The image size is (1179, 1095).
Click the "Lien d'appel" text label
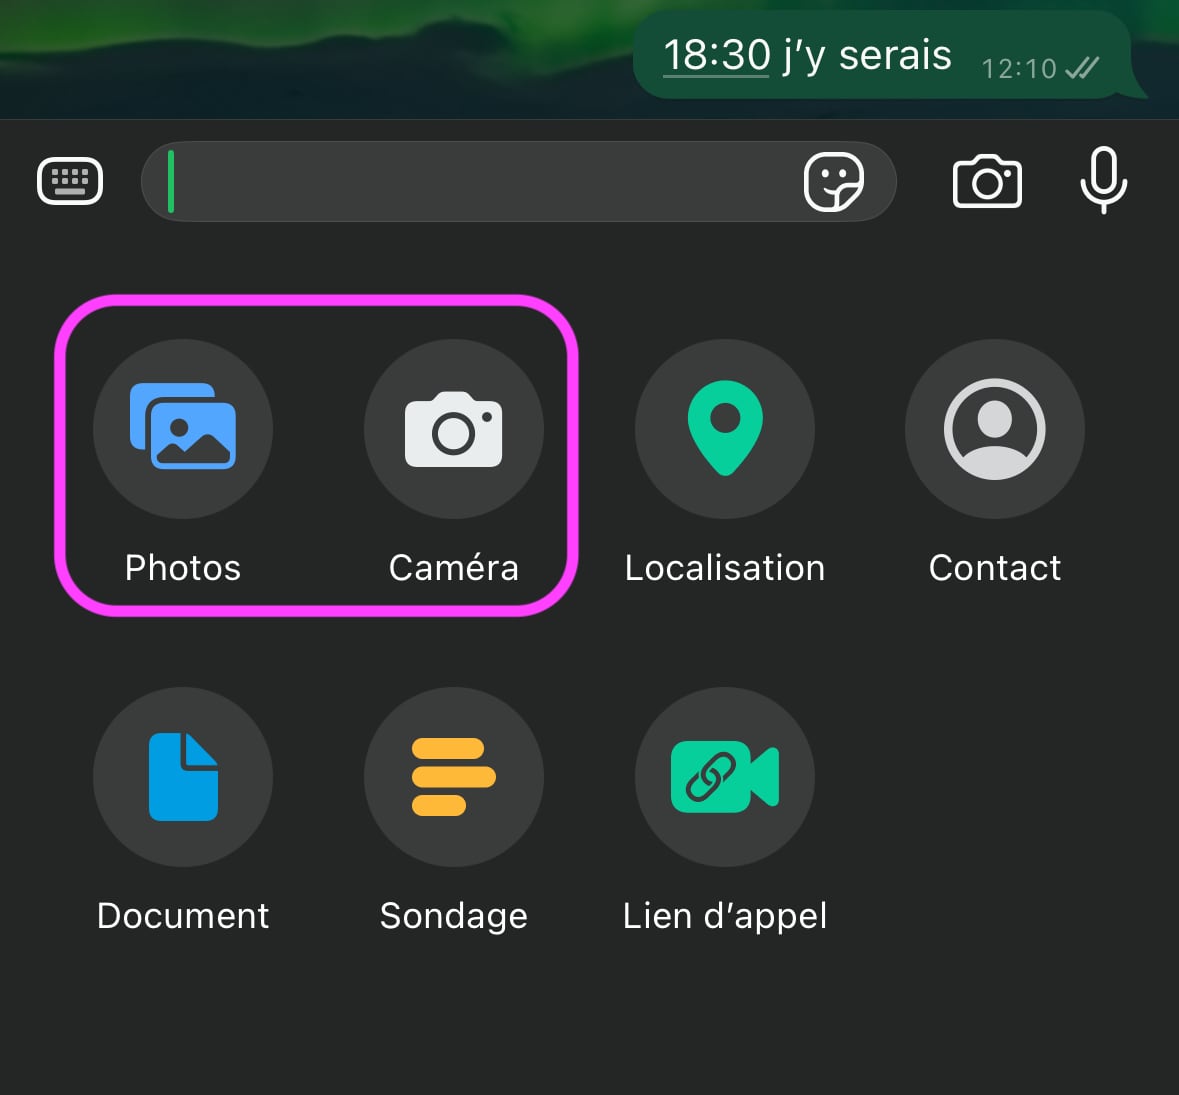[725, 916]
